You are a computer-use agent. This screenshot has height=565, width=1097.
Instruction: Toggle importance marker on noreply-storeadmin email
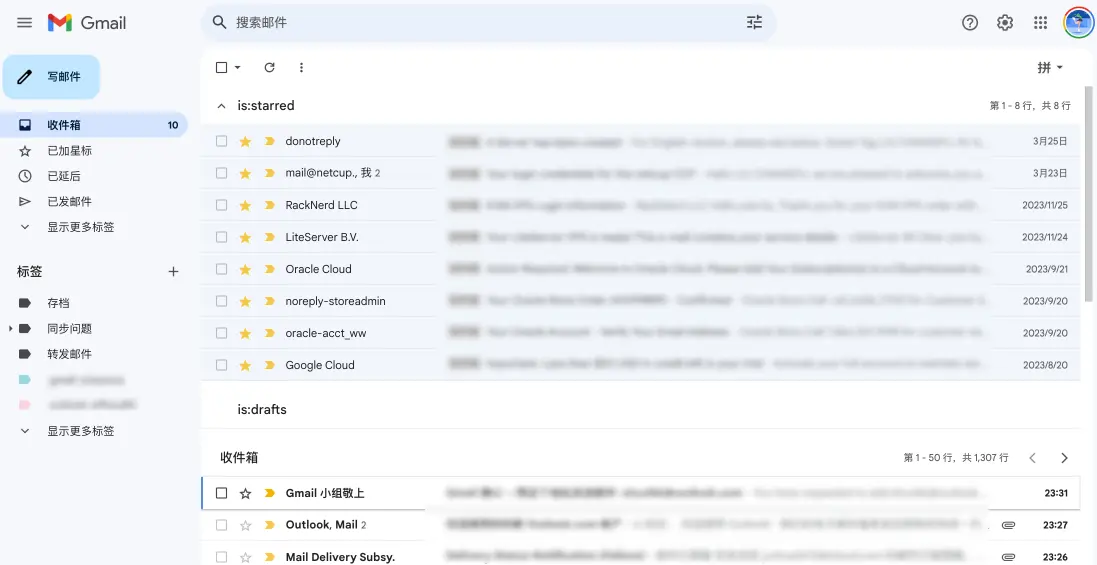point(269,301)
